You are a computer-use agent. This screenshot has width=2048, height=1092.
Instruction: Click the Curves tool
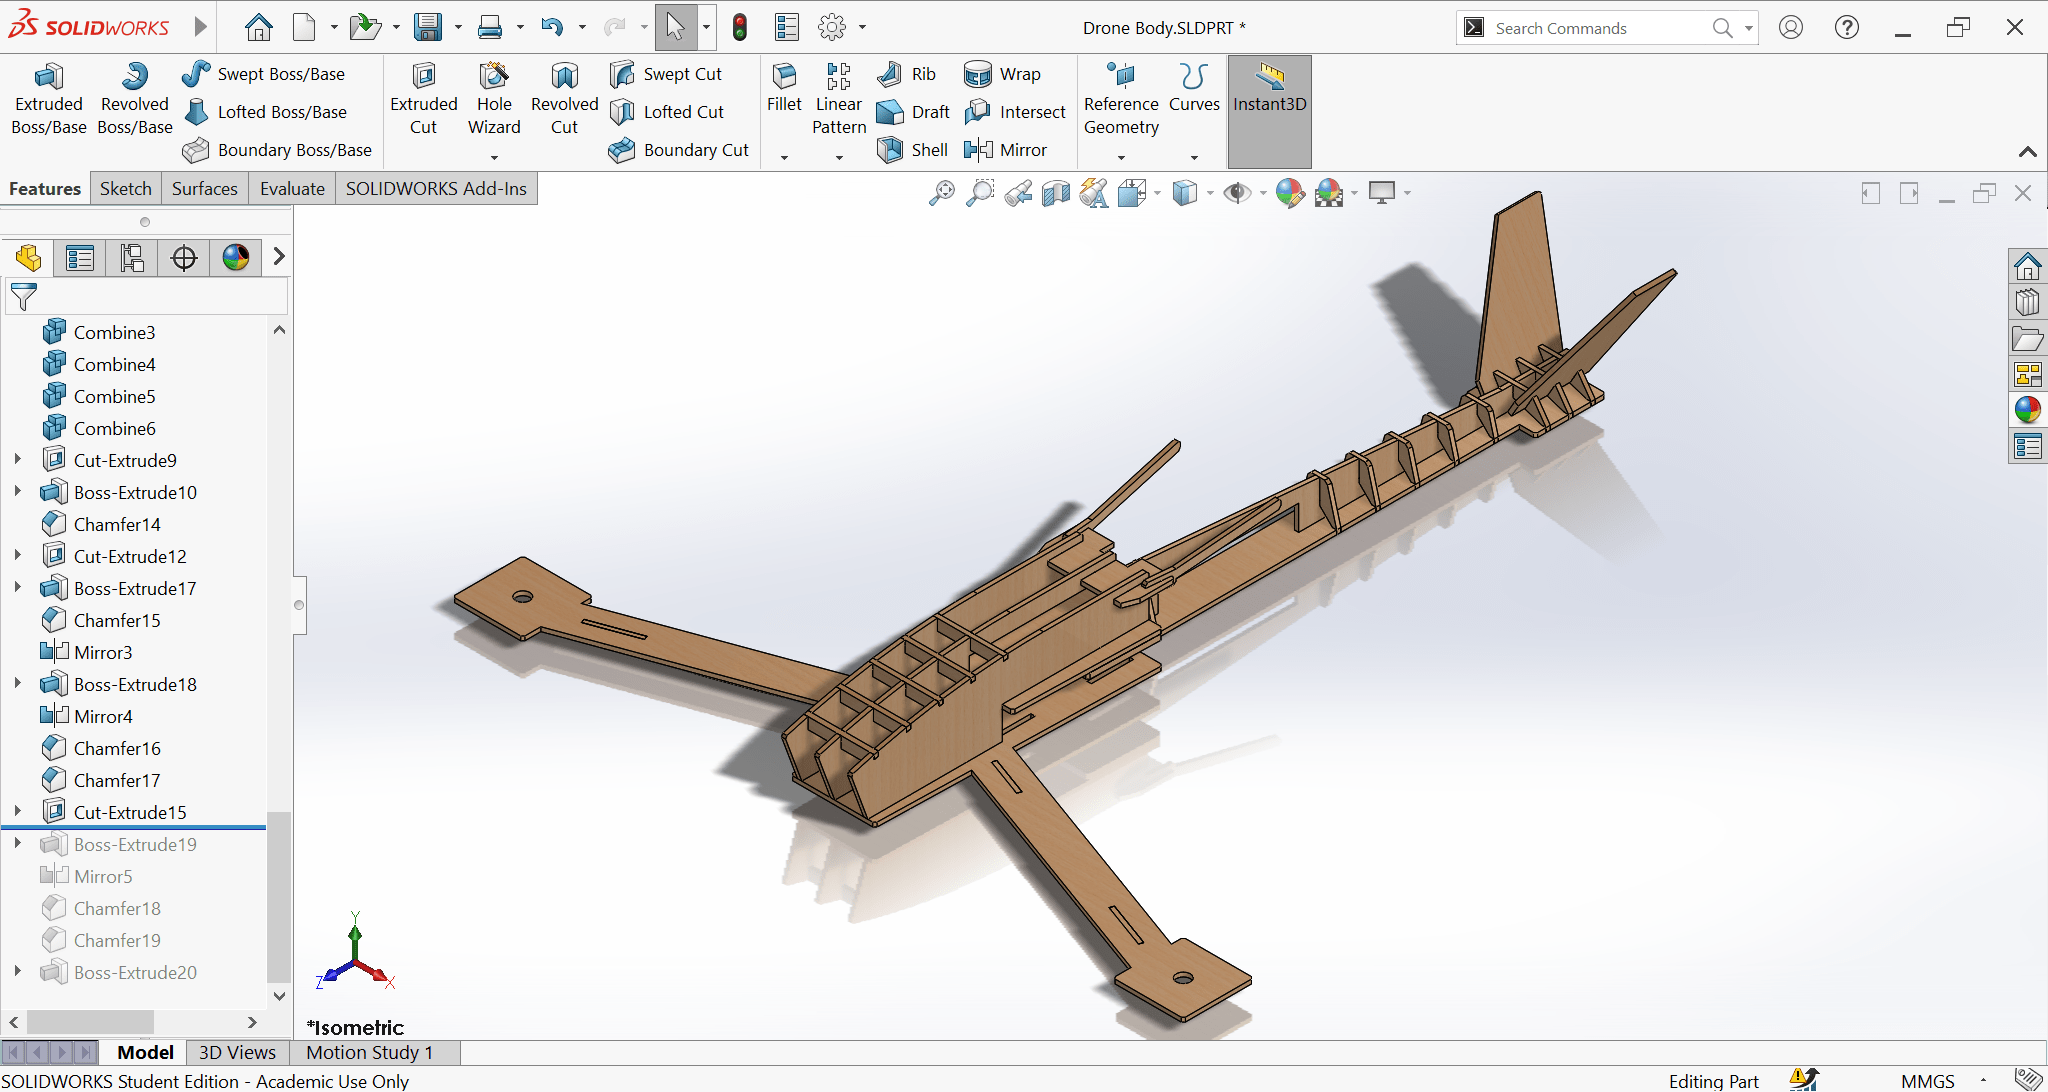click(1194, 88)
